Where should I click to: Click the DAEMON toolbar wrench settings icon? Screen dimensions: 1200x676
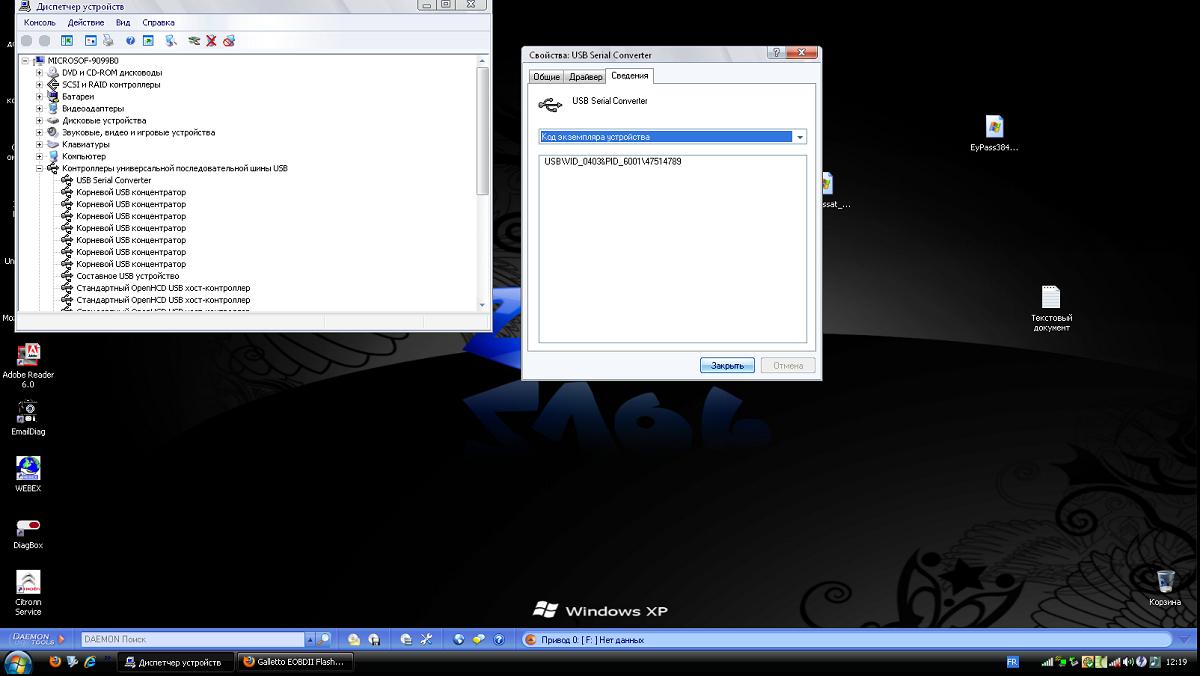point(426,639)
